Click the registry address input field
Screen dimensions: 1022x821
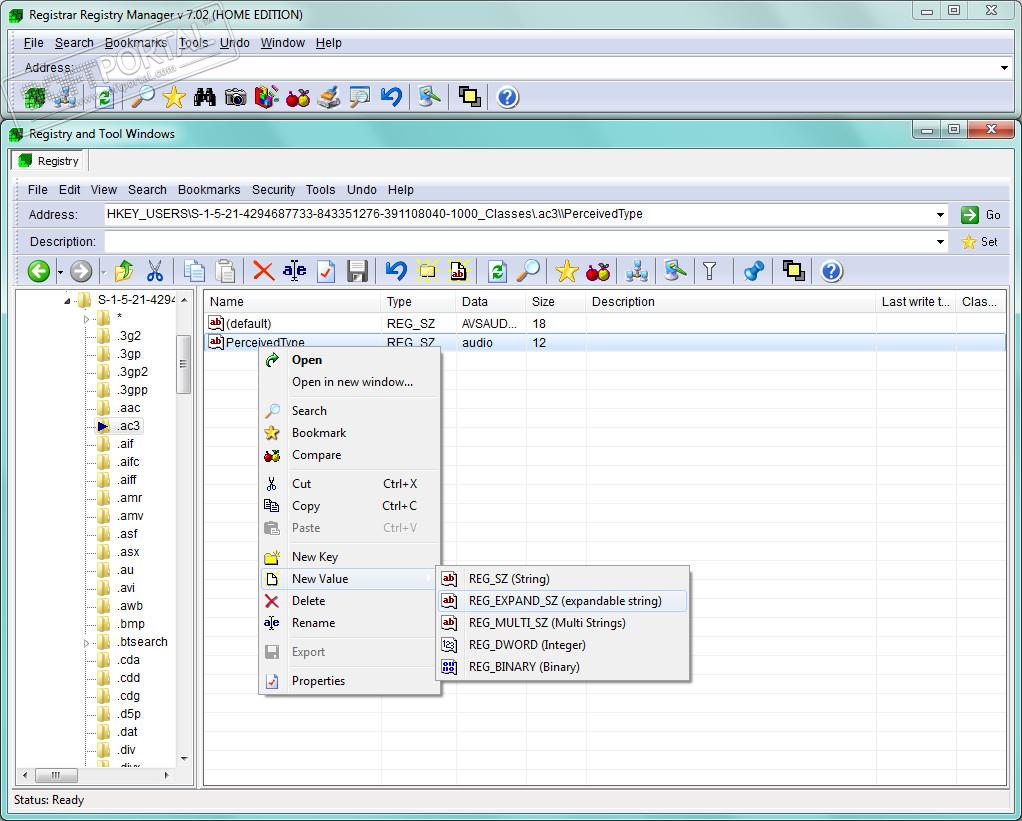click(x=519, y=214)
